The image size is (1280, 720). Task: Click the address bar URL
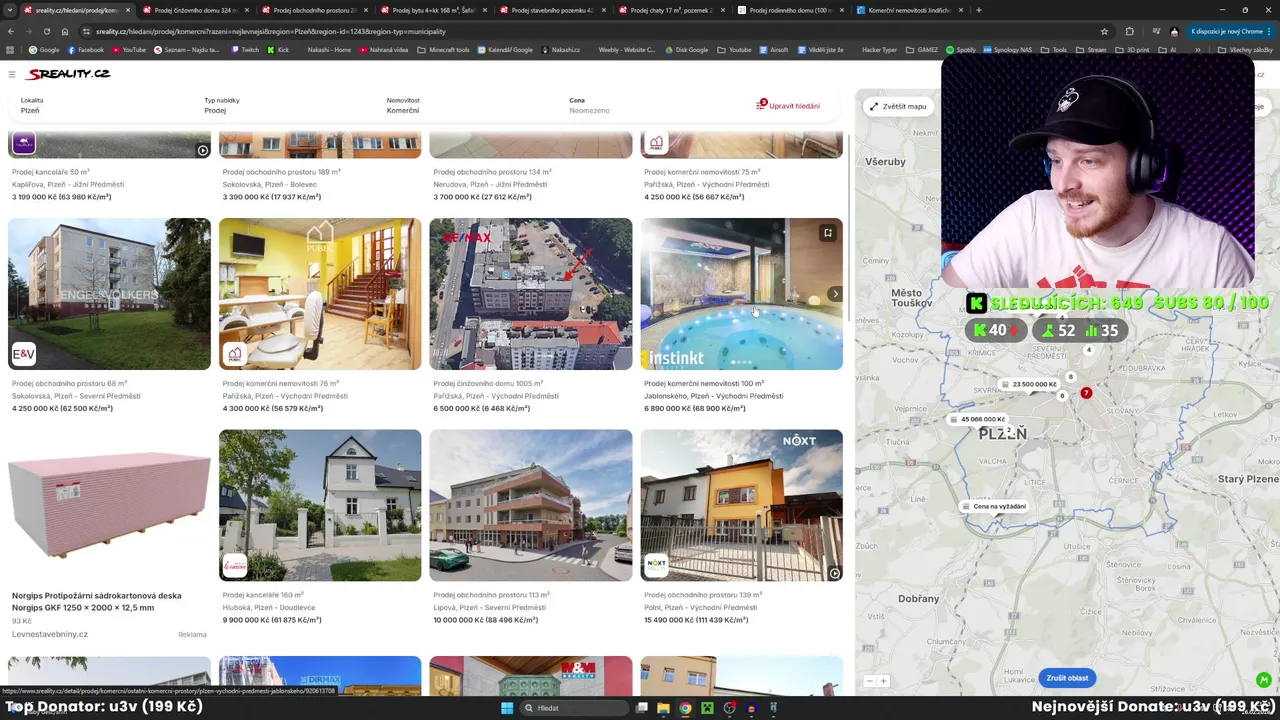click(270, 31)
